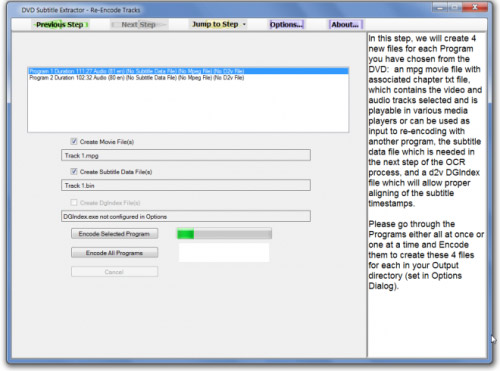The height and width of the screenshot is (371, 500).
Task: Click the Track 1.mpg filename field
Action: coord(186,155)
